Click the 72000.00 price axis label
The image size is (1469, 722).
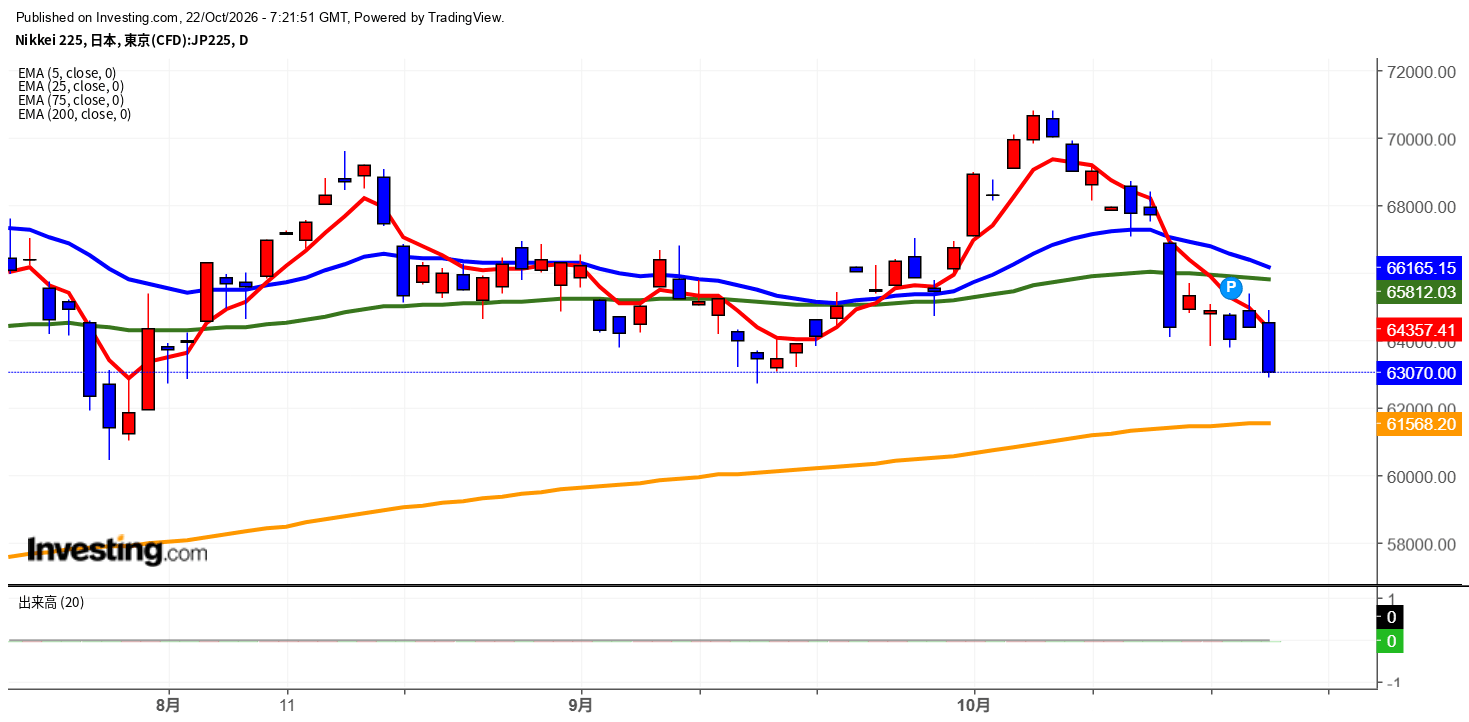tap(1420, 72)
